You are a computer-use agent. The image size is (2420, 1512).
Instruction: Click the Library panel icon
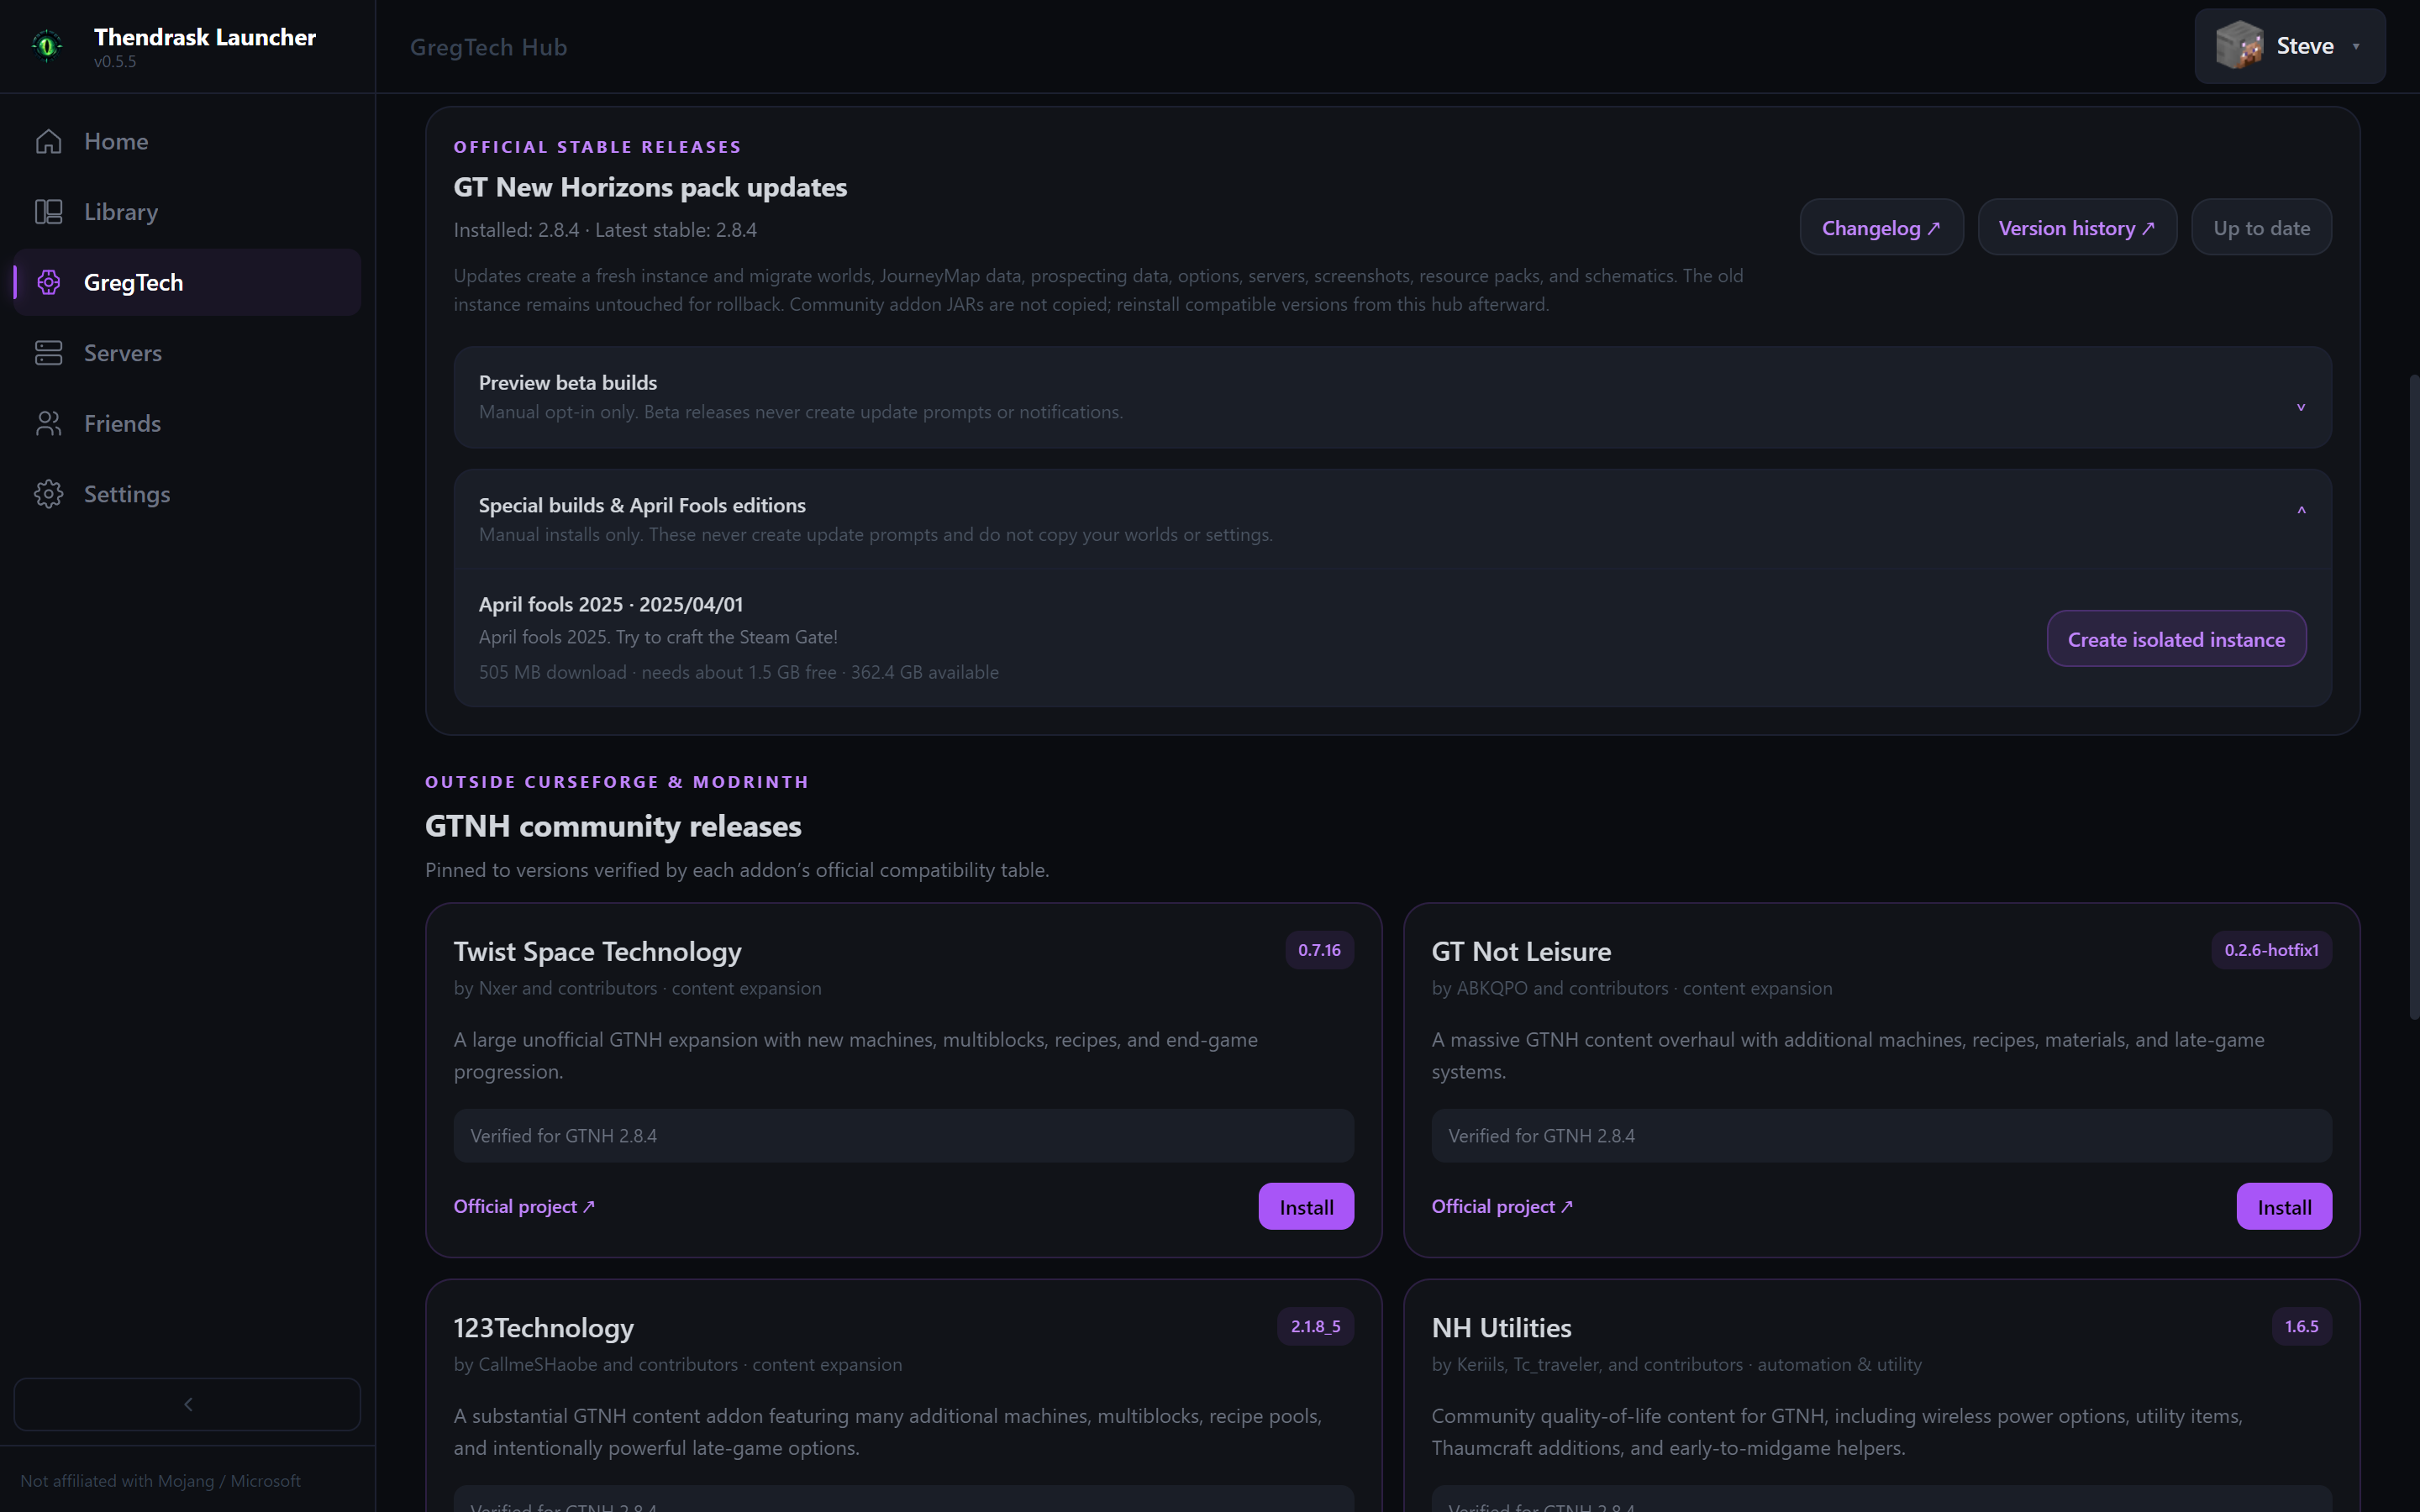[x=48, y=212]
